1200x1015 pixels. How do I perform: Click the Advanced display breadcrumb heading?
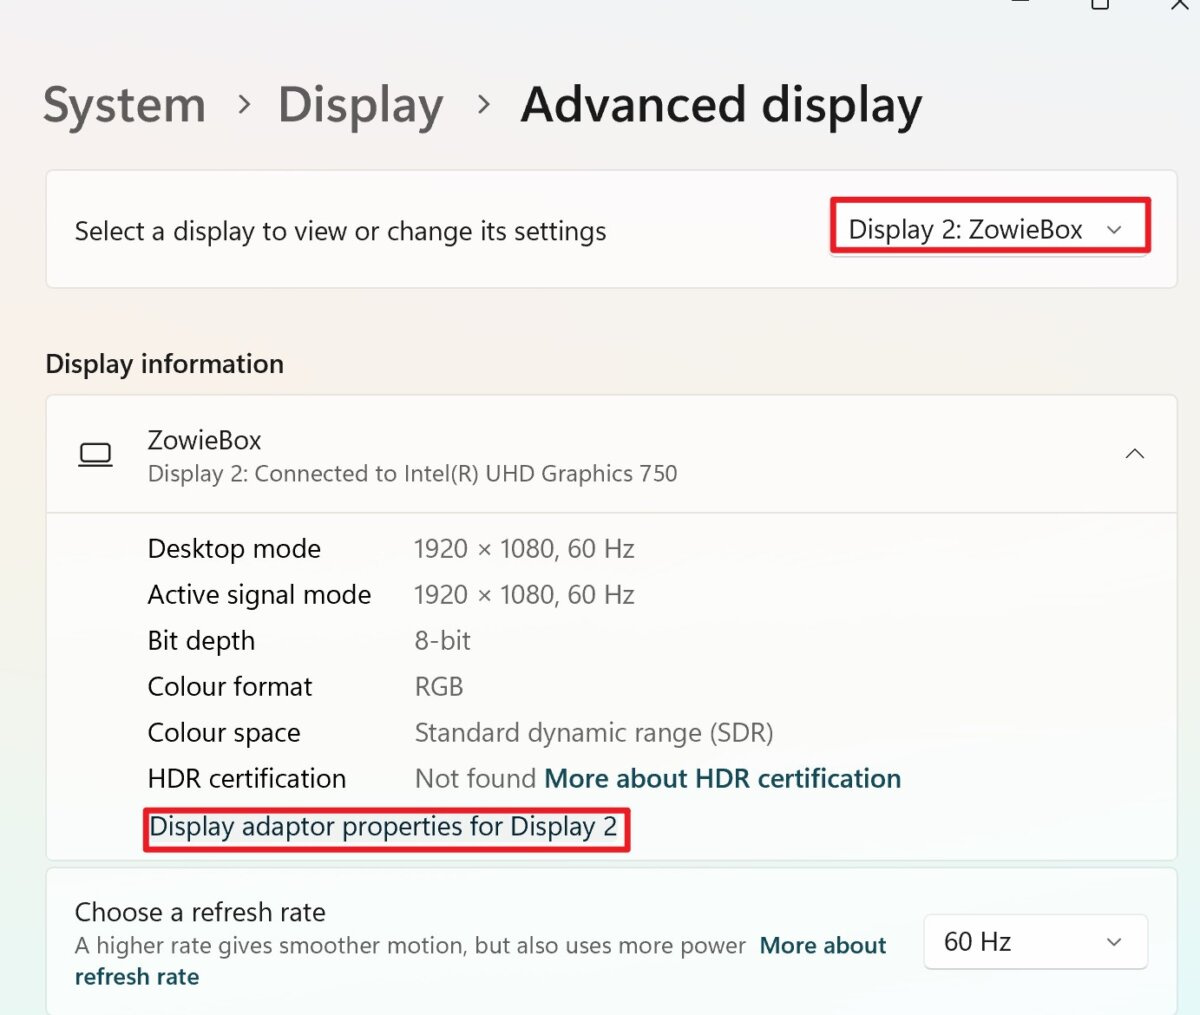(x=721, y=104)
